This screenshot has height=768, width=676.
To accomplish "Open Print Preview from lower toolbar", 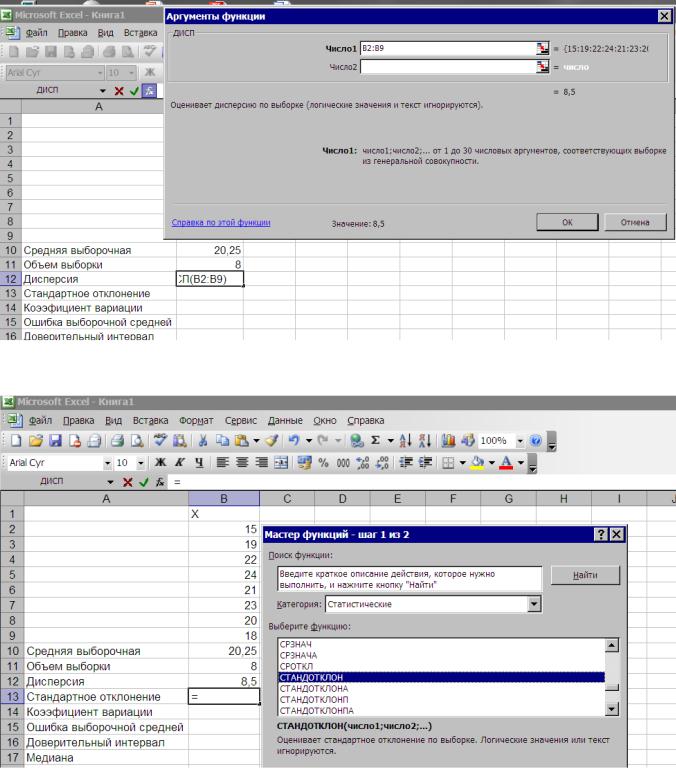I will pyautogui.click(x=137, y=440).
